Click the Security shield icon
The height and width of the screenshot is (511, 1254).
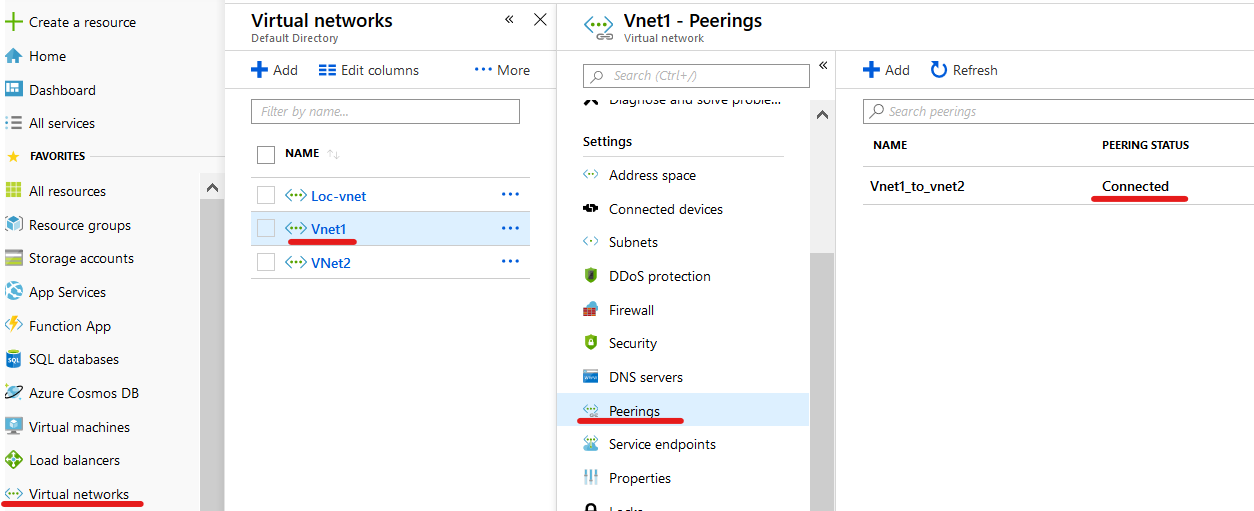pos(591,343)
